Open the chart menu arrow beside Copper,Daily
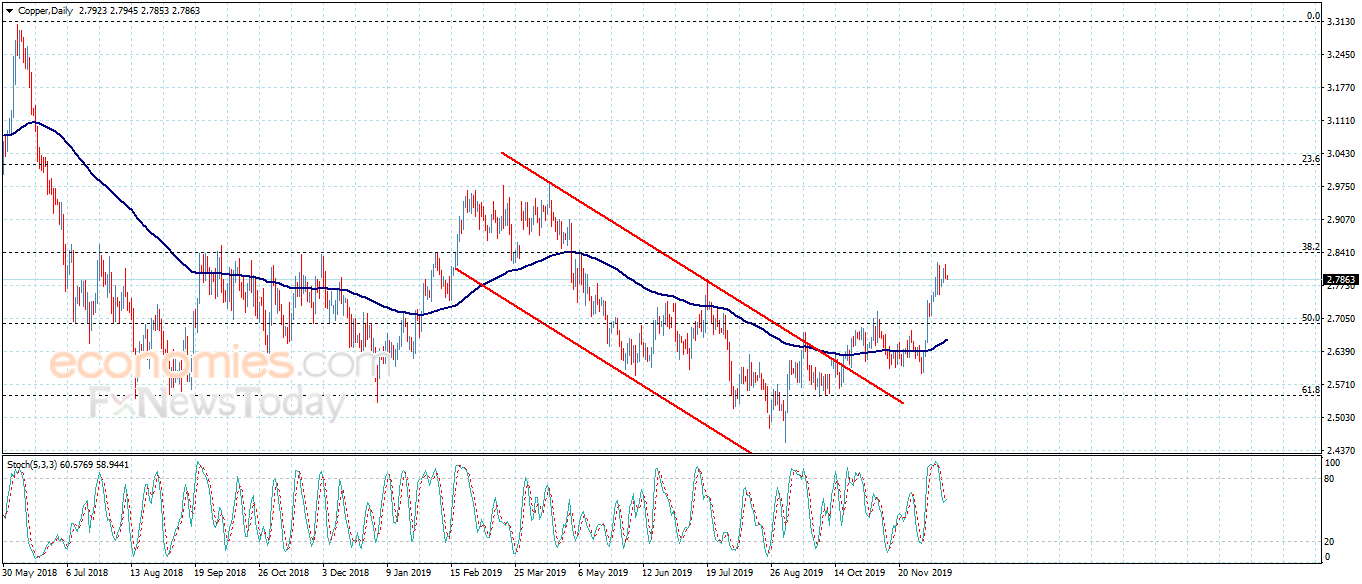The height and width of the screenshot is (584, 1362). click(9, 9)
